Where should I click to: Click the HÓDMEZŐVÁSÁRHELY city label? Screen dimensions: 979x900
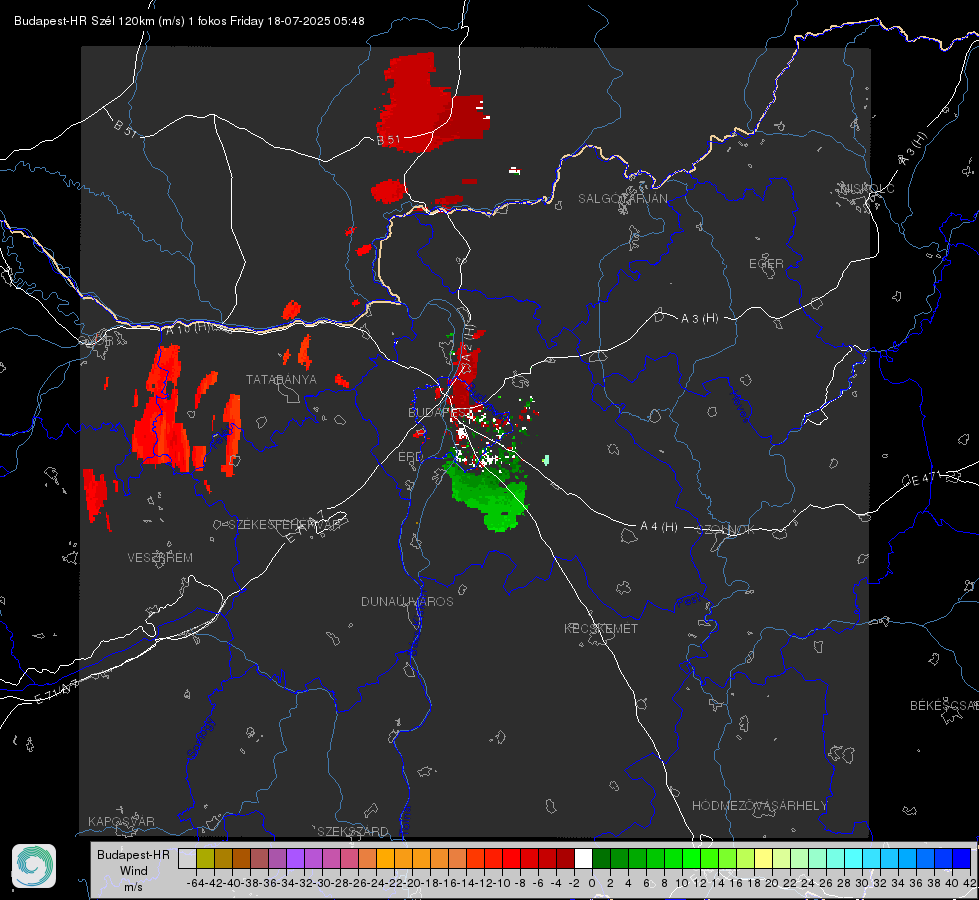759,806
